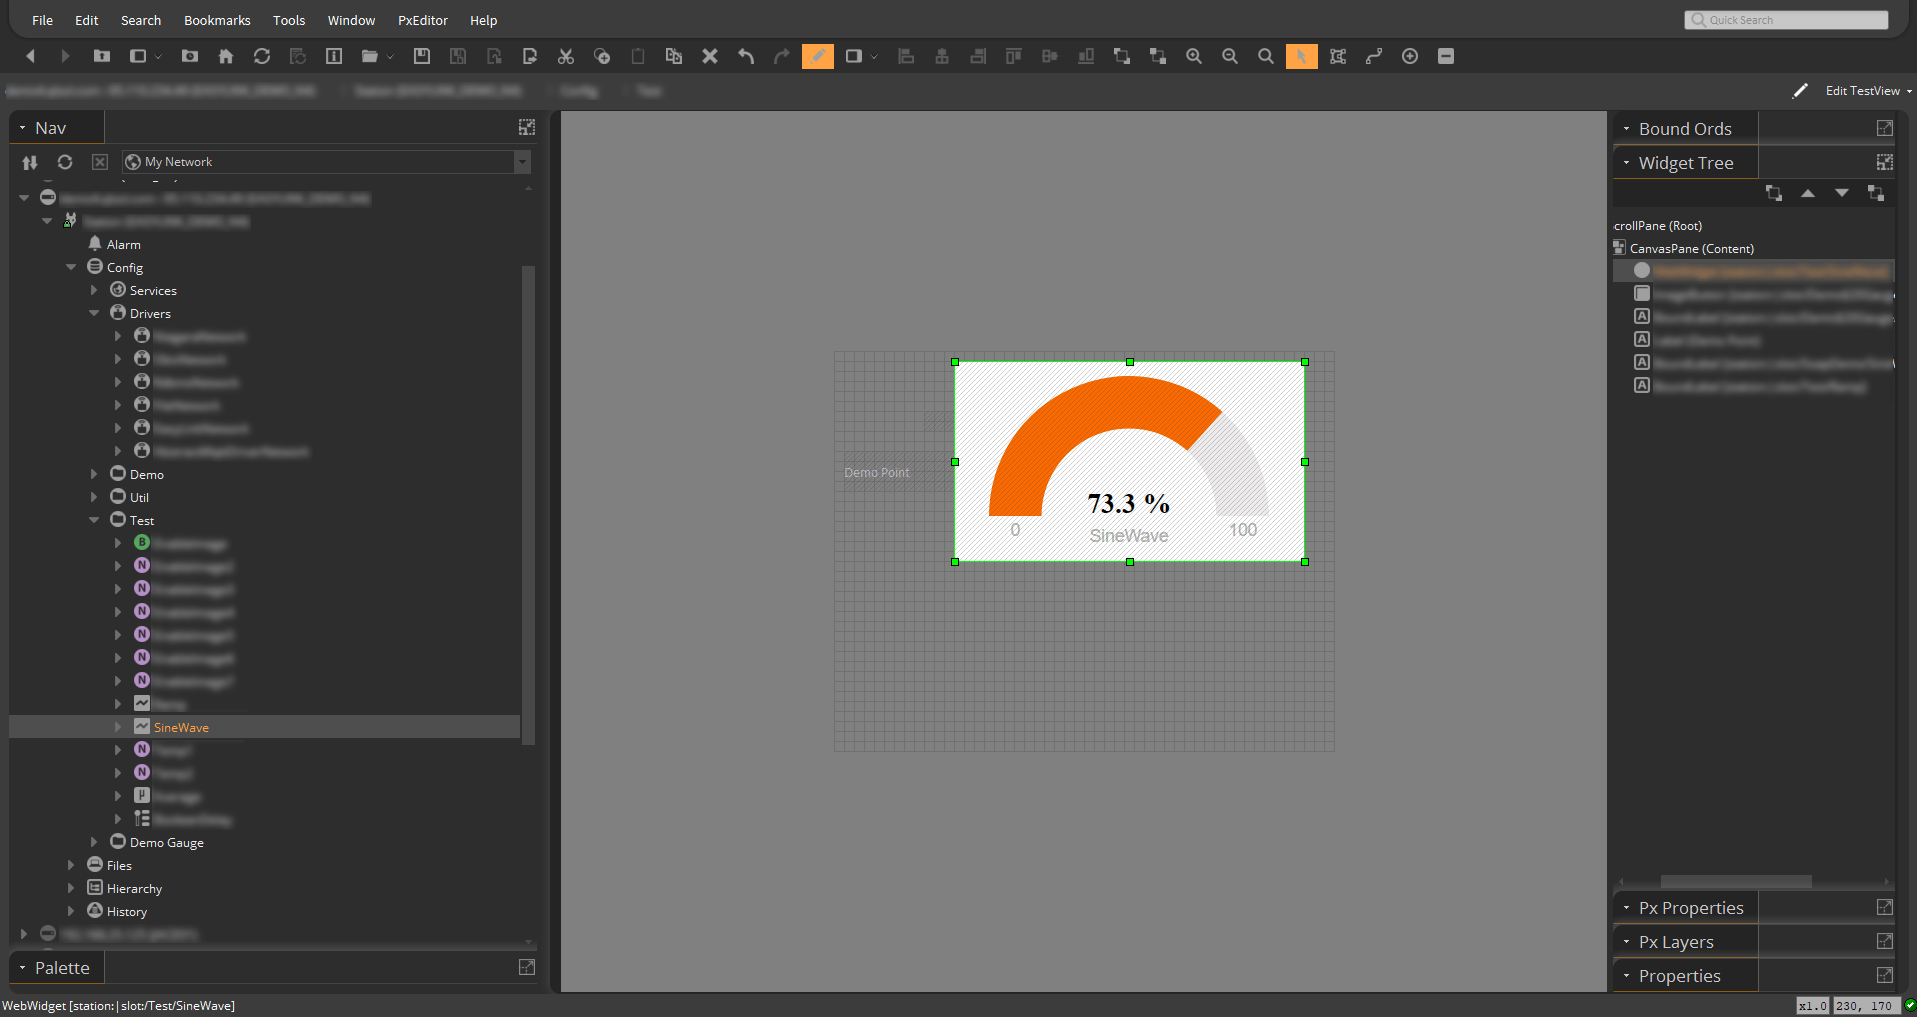The width and height of the screenshot is (1917, 1017).
Task: Zoom in with the magnifier plus icon
Action: tap(1194, 56)
